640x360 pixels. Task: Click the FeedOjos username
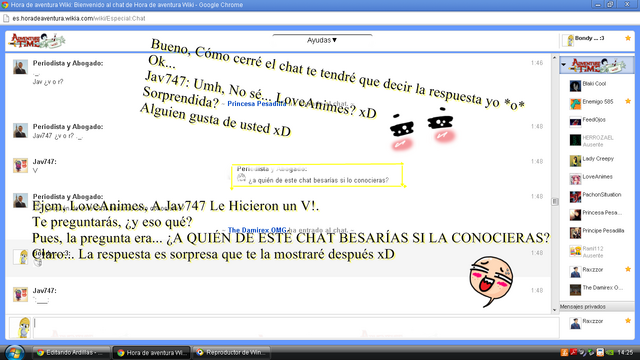point(594,120)
